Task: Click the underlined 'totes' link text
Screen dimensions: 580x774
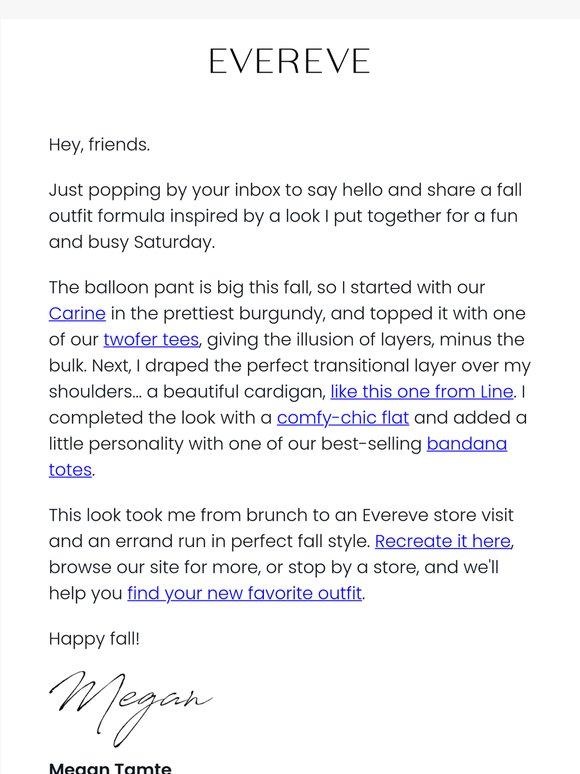Action: (x=70, y=470)
